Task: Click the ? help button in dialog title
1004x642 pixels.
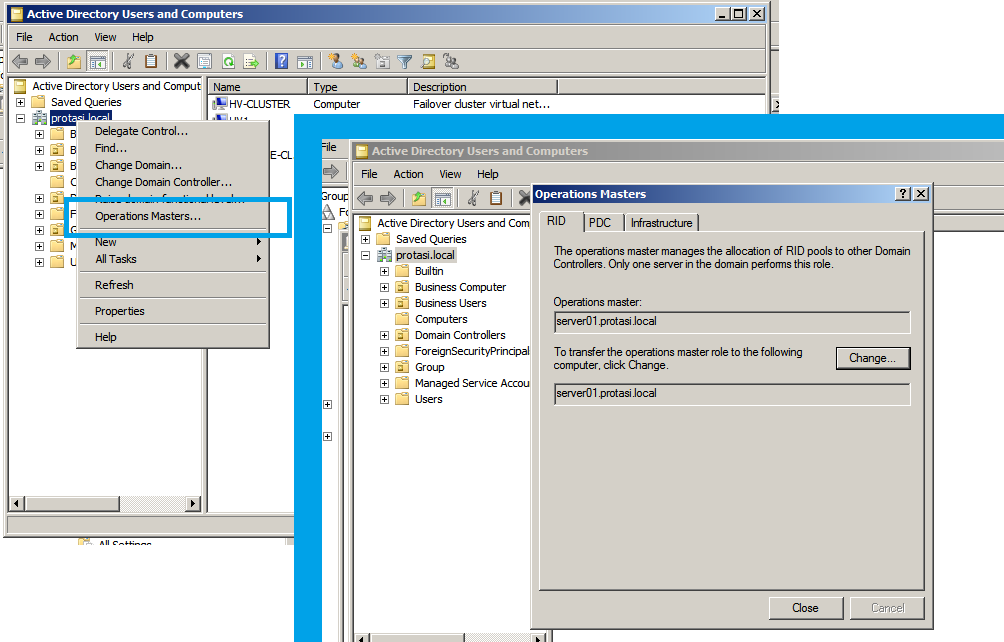Action: pos(902,194)
